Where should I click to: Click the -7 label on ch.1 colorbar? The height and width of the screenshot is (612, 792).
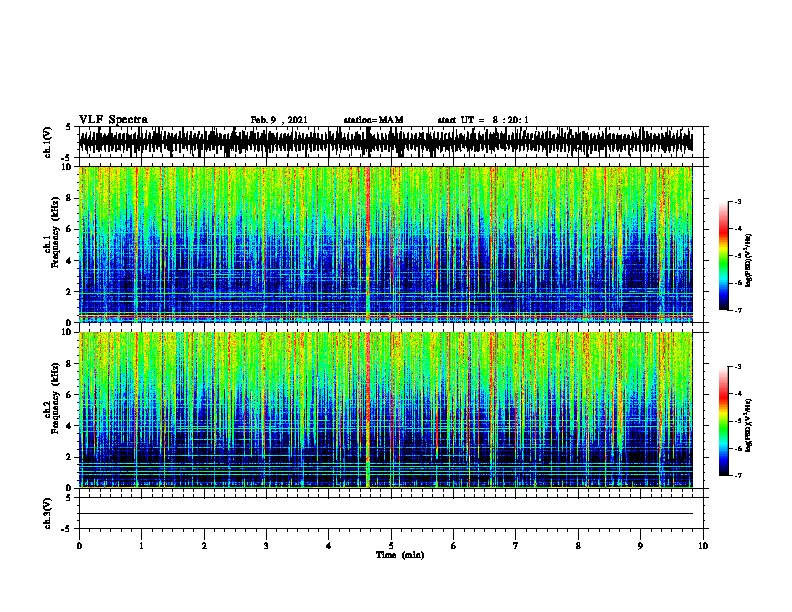[737, 310]
